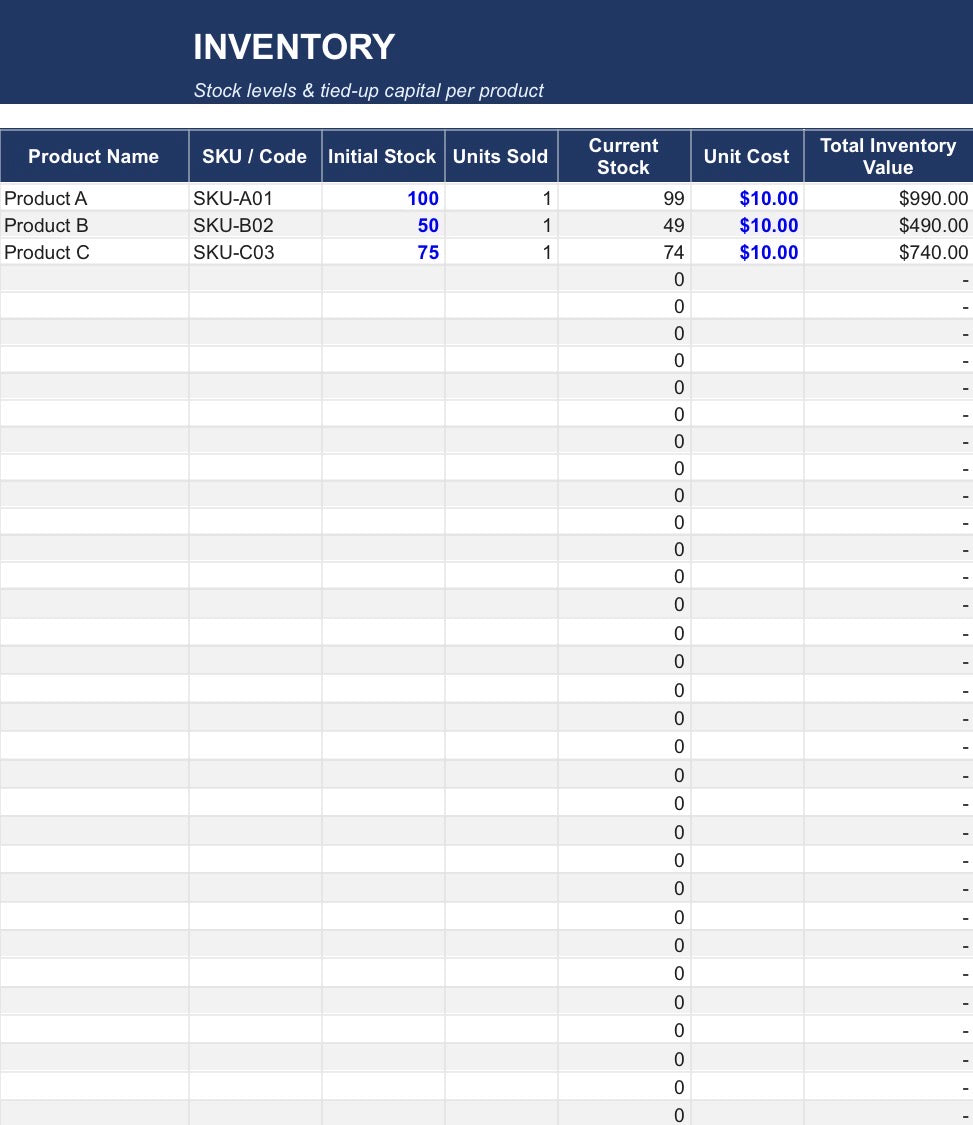Viewport: 973px width, 1125px height.
Task: Select the Initial Stock column header
Action: (x=382, y=156)
